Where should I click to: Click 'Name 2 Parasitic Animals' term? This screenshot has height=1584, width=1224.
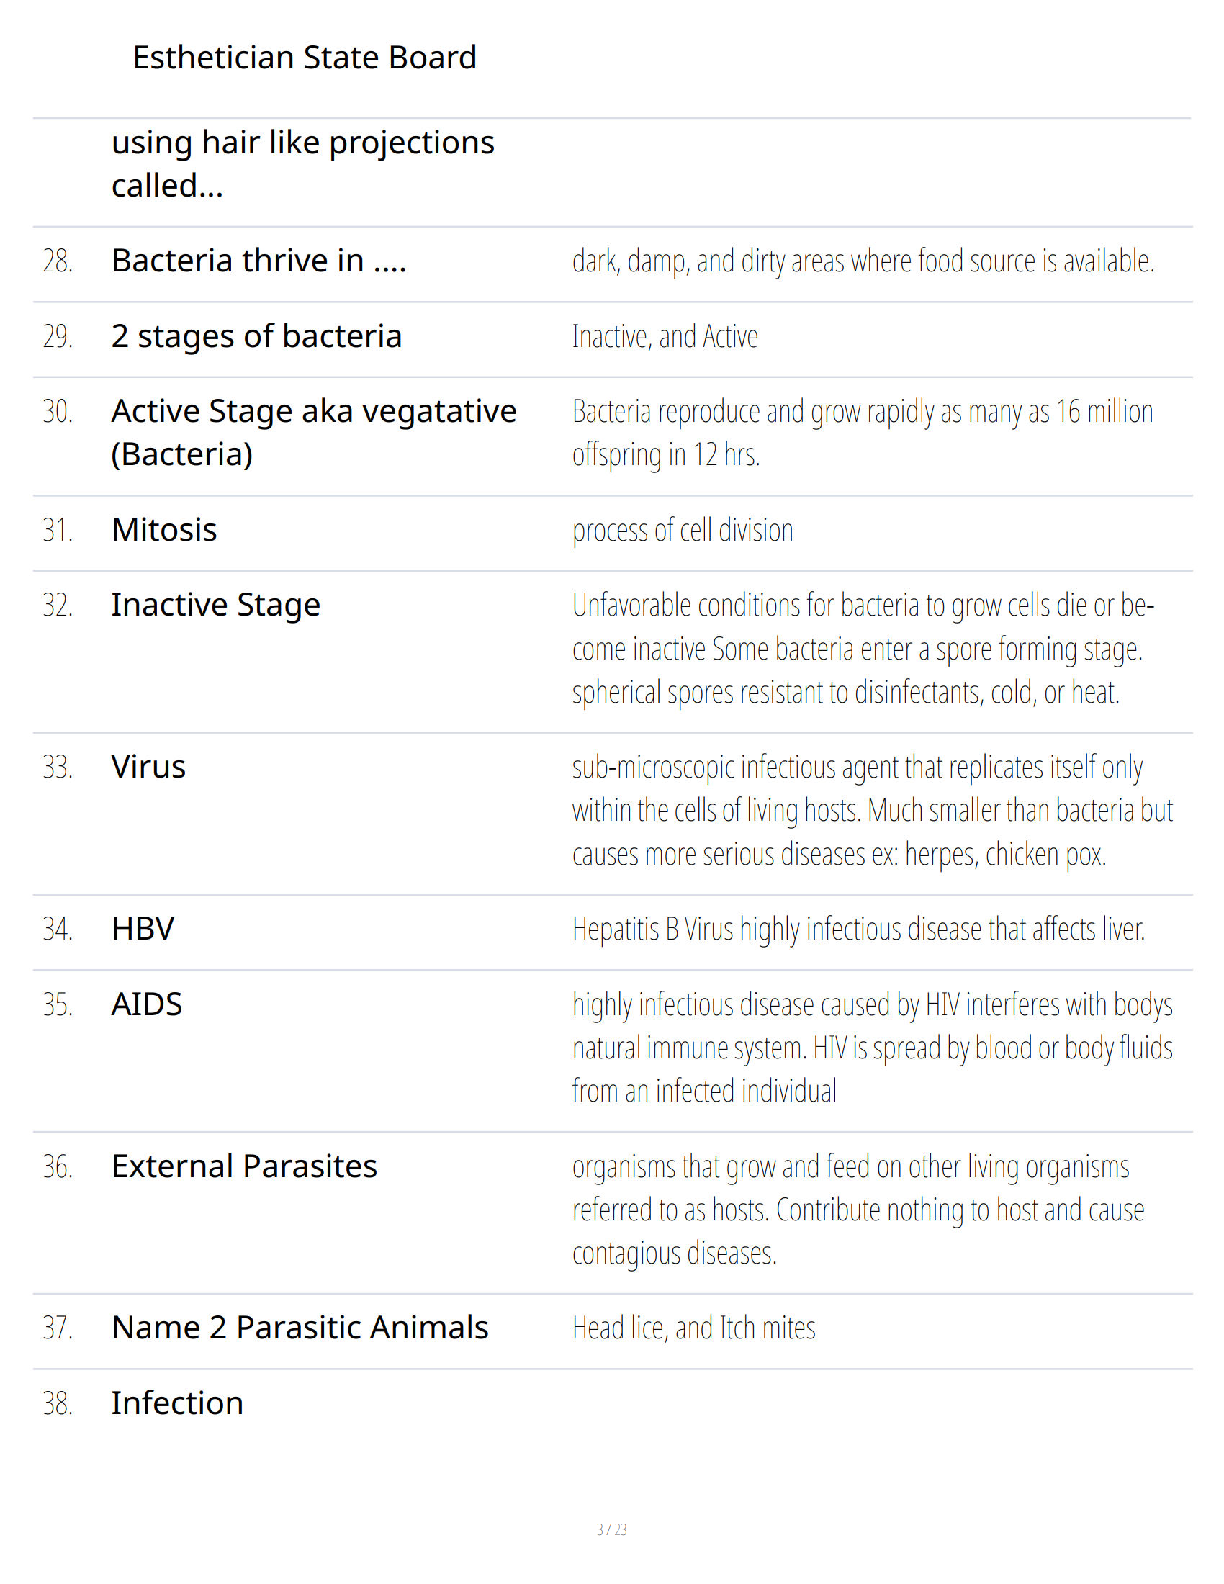300,1327
